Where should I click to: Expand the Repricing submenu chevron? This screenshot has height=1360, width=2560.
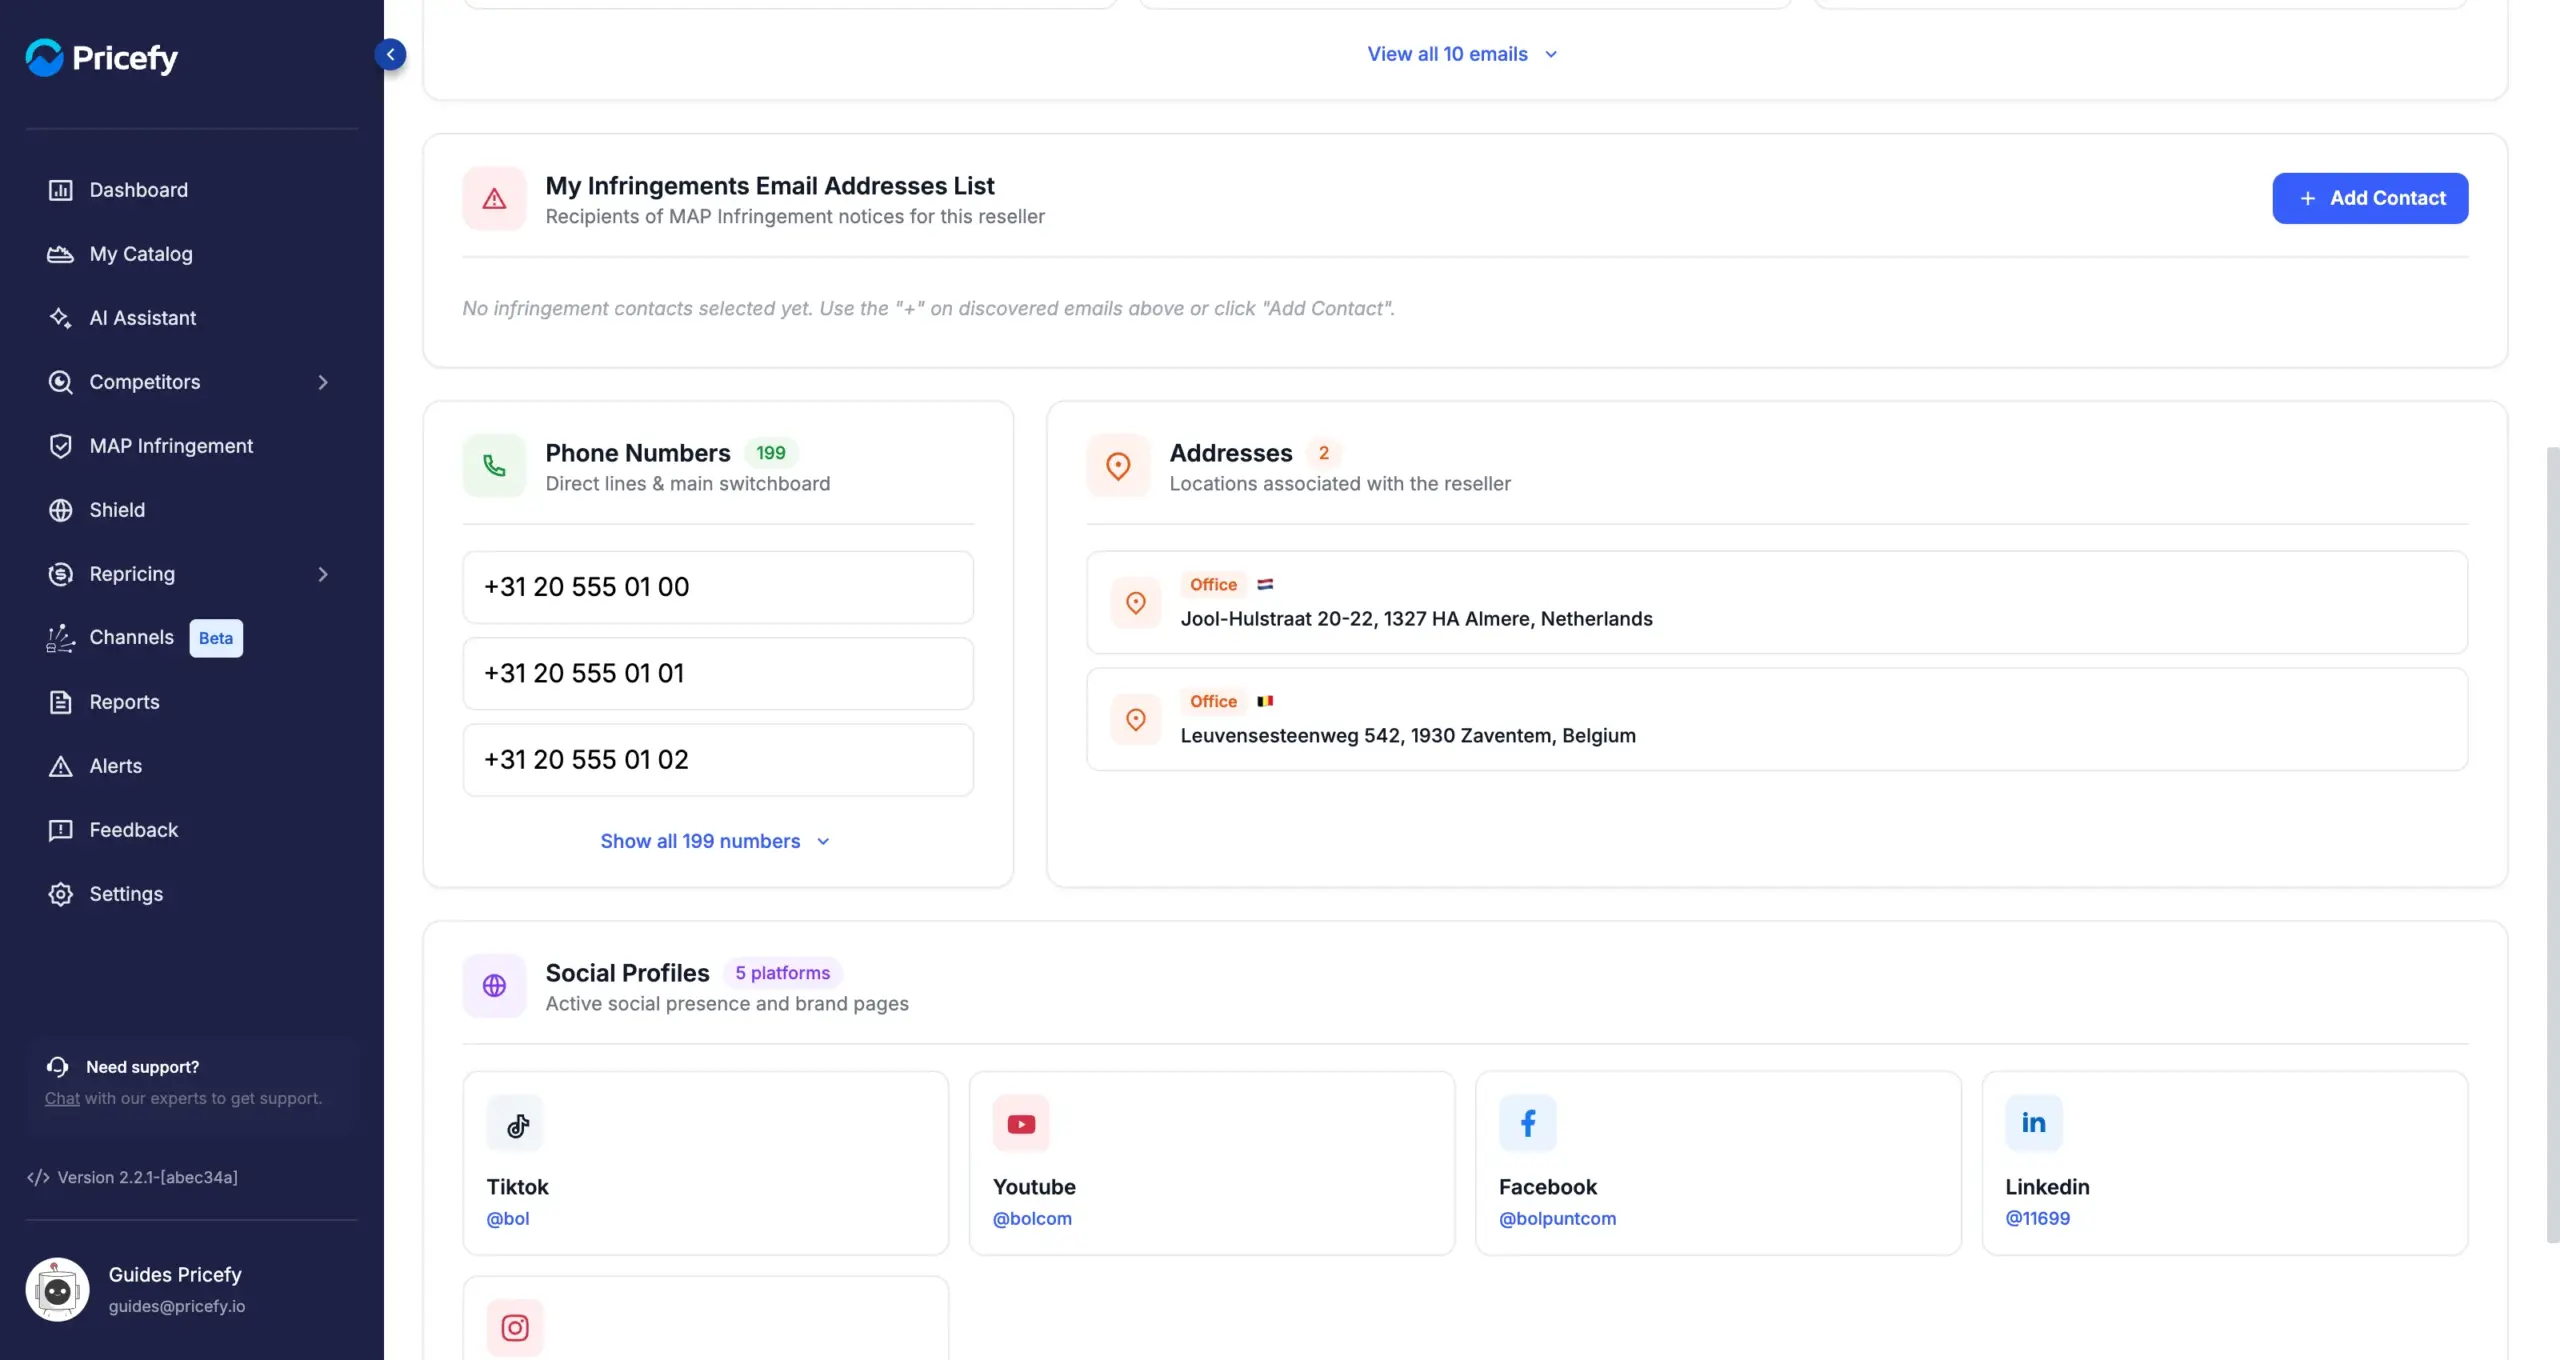(x=322, y=574)
